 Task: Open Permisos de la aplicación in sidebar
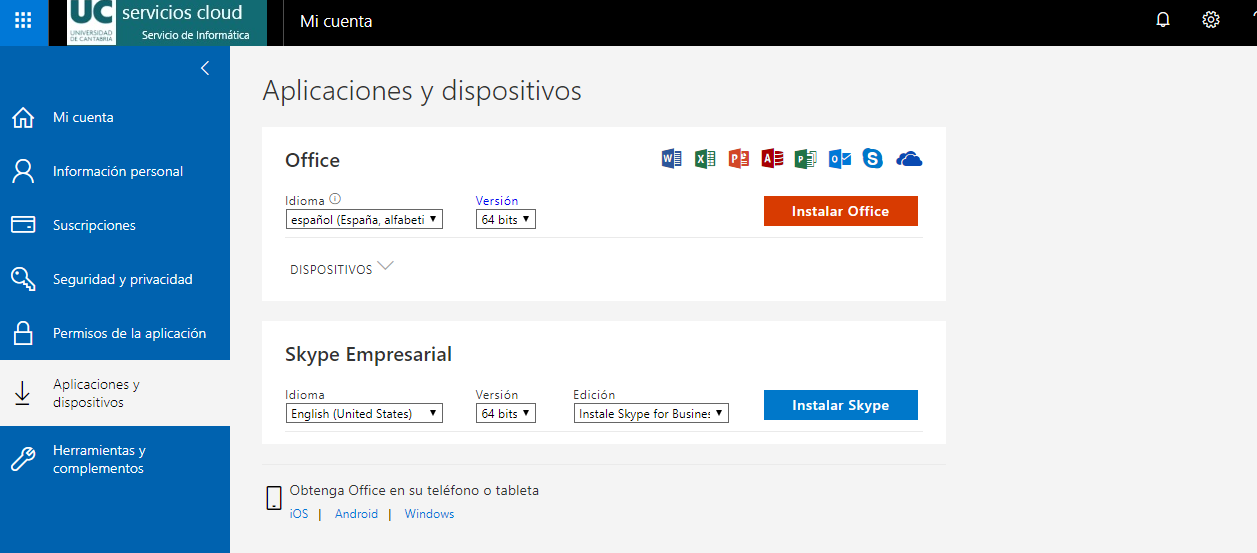(x=115, y=333)
